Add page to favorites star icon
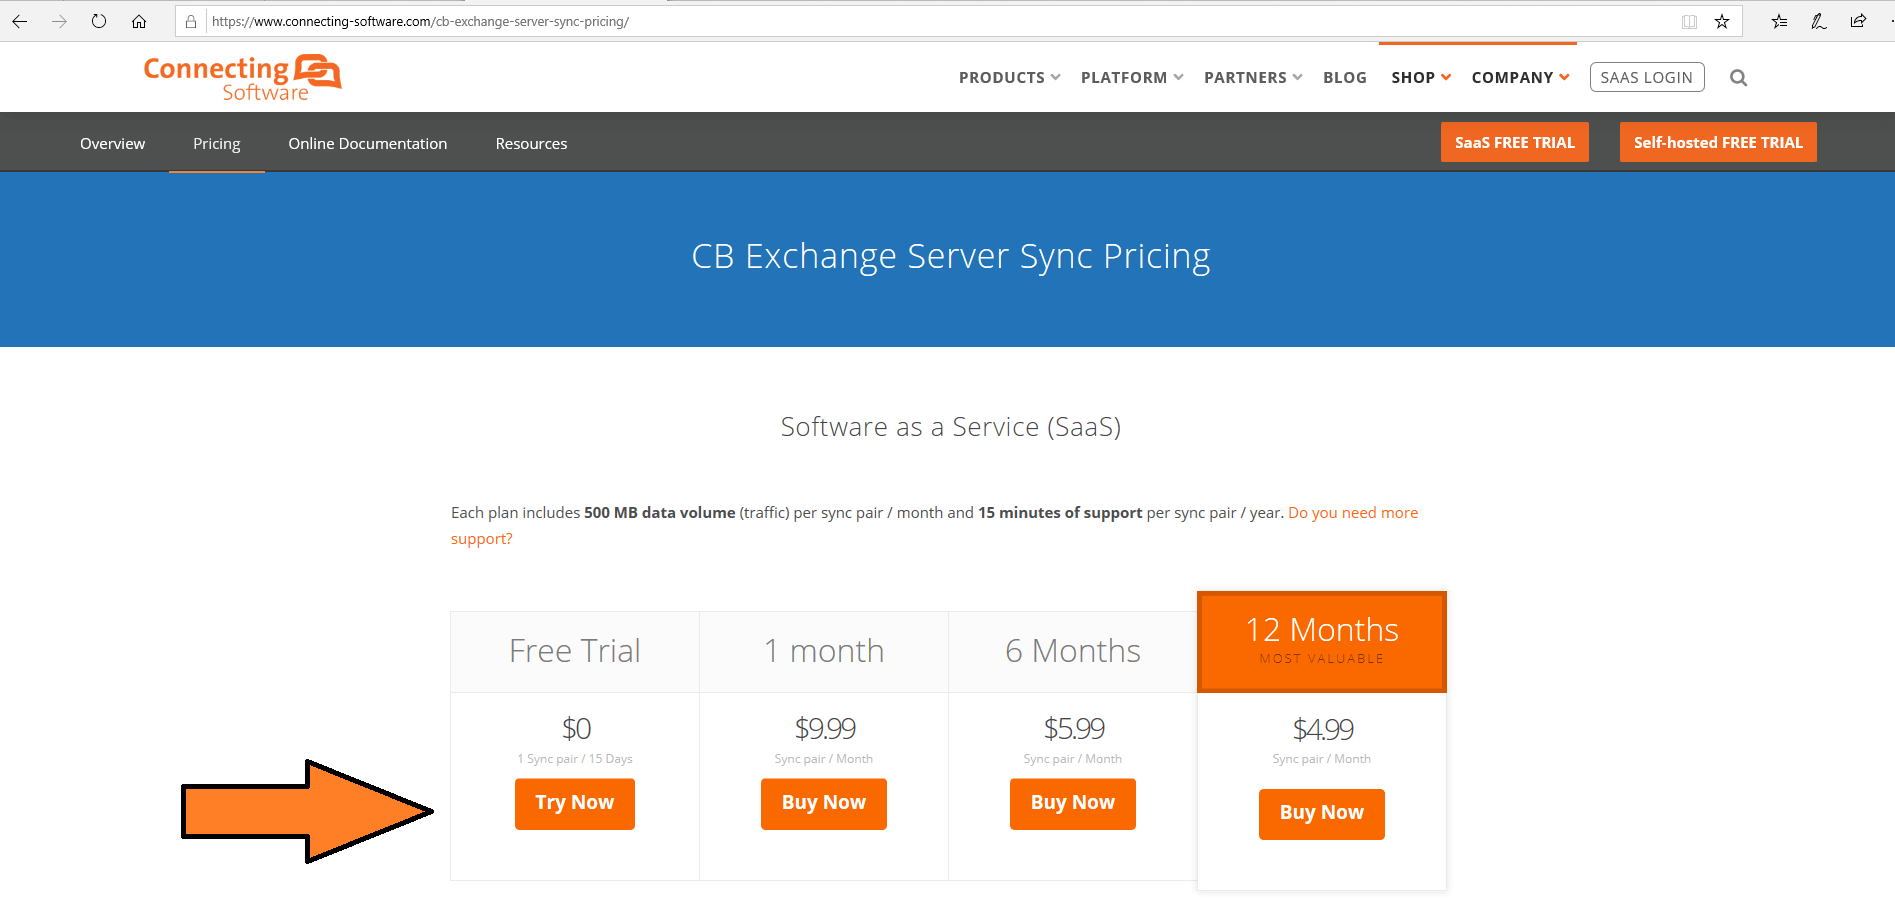1895x924 pixels. [1722, 21]
